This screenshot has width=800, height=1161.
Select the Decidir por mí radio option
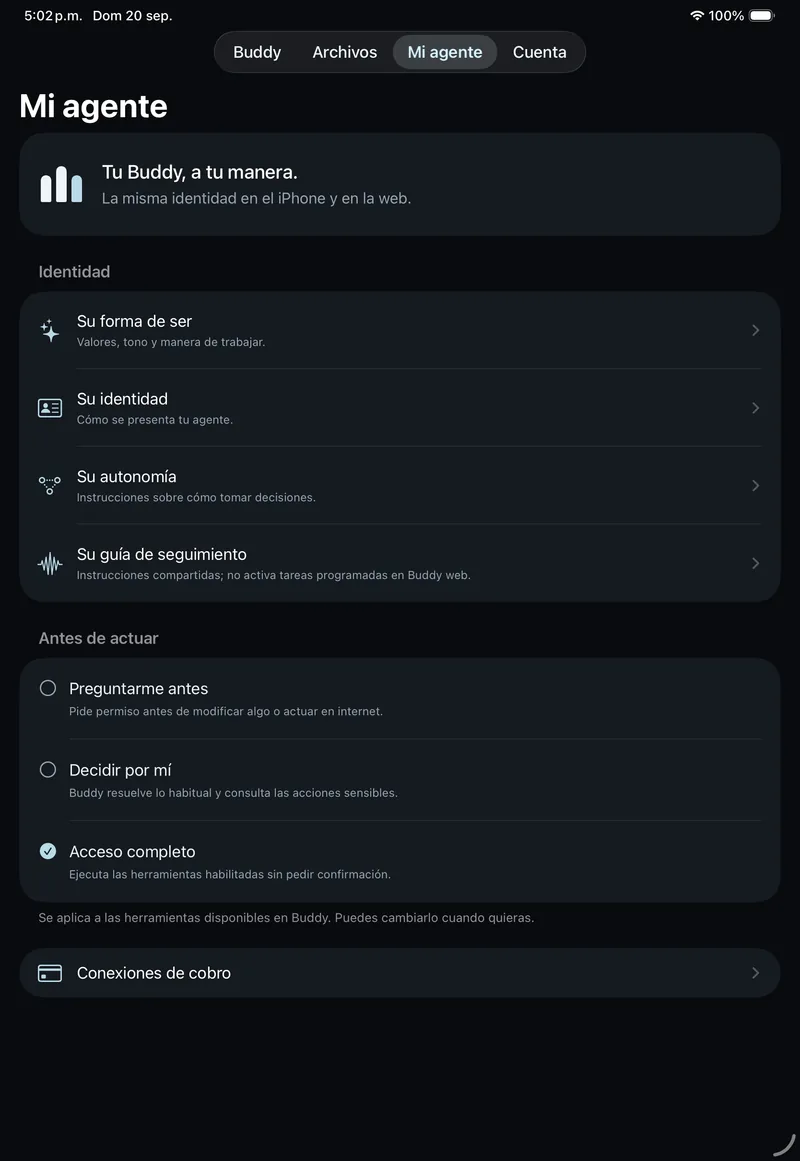tap(47, 769)
